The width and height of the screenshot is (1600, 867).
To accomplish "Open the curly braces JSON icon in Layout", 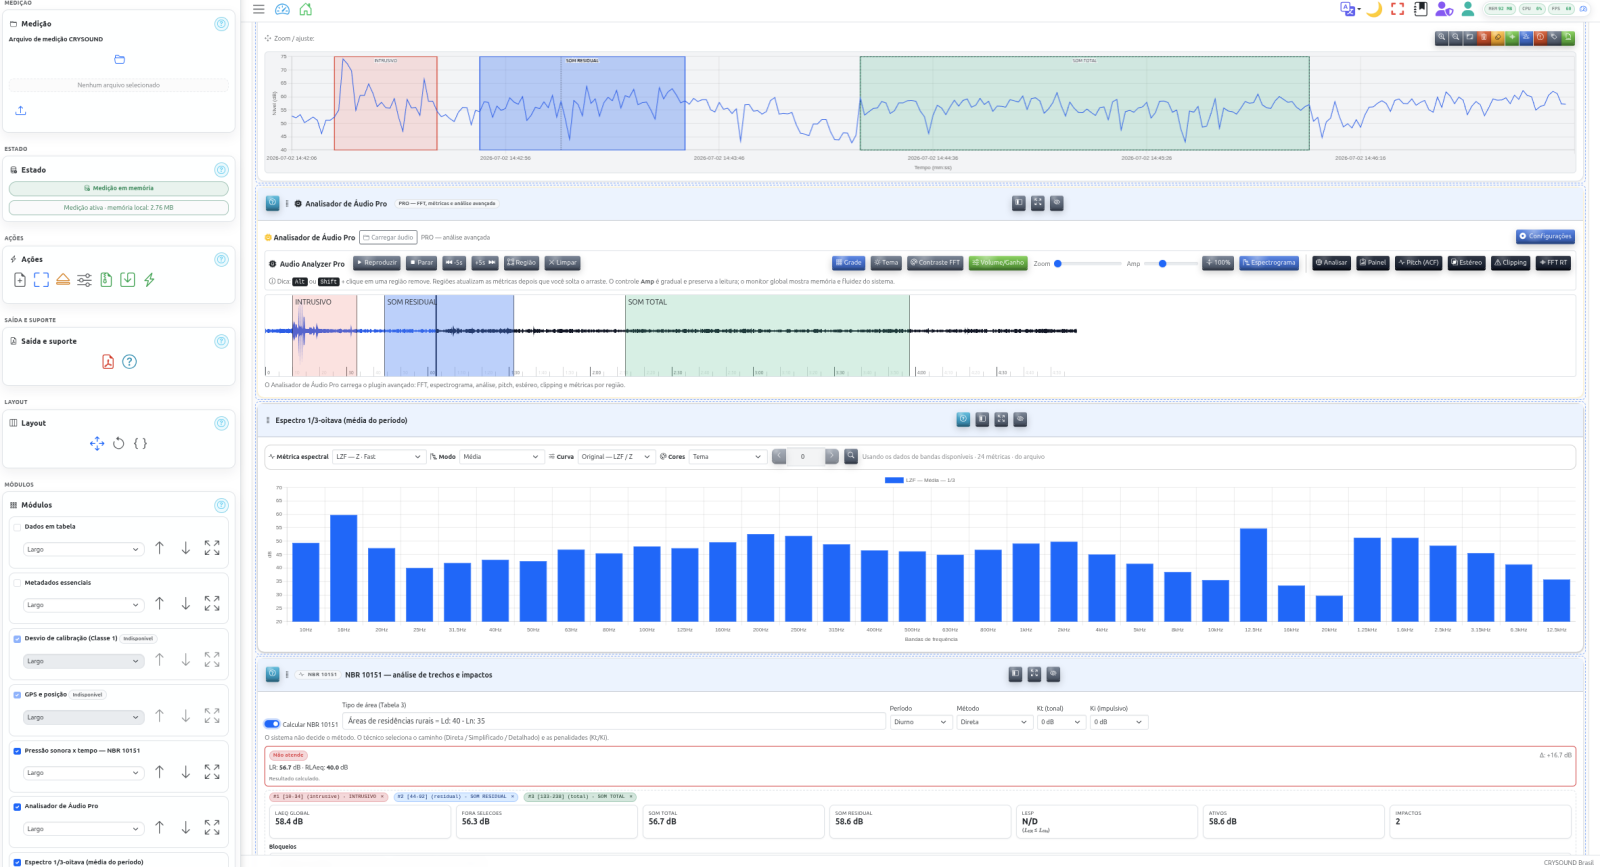I will 140,443.
